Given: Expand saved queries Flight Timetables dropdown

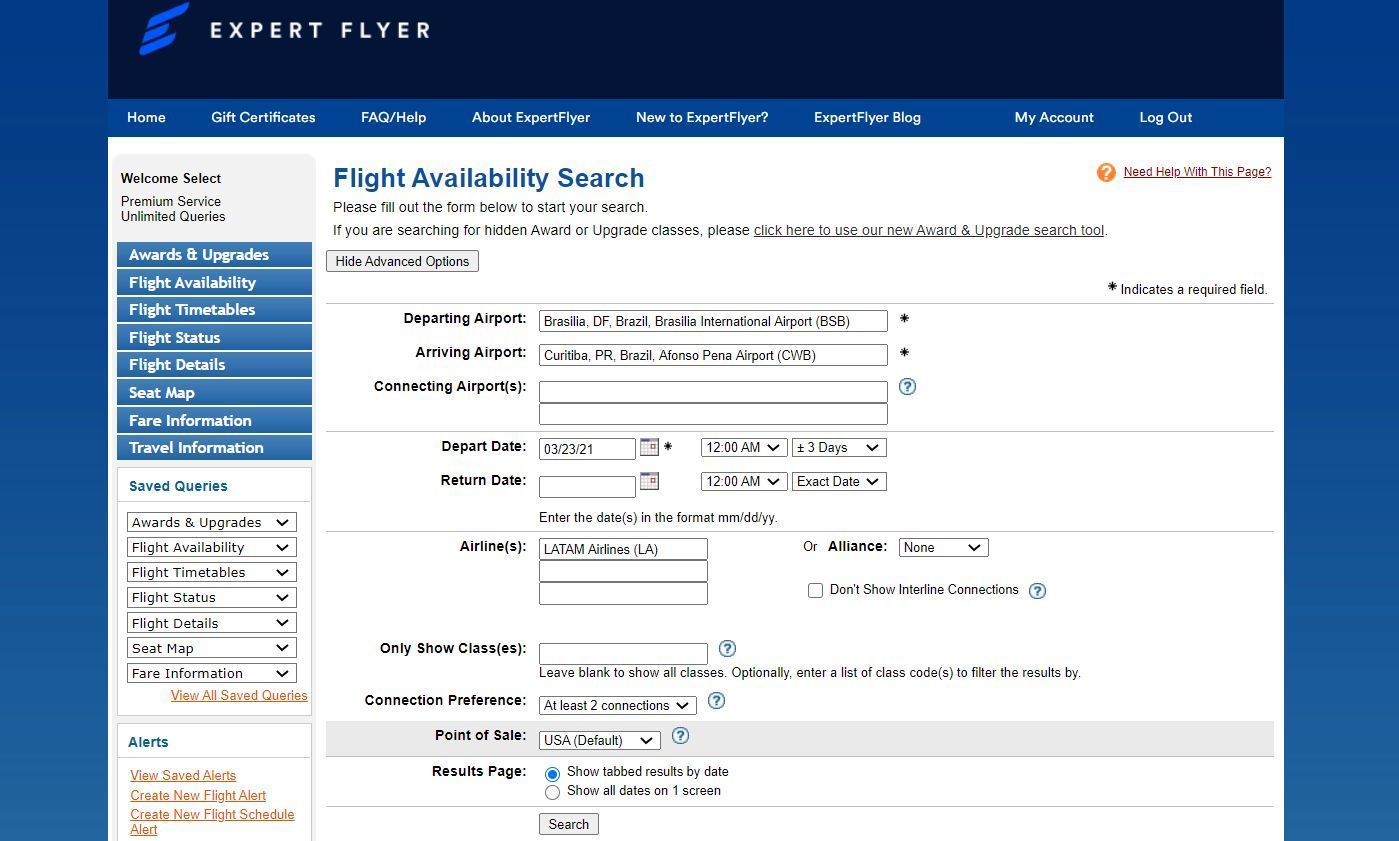Looking at the screenshot, I should 212,572.
